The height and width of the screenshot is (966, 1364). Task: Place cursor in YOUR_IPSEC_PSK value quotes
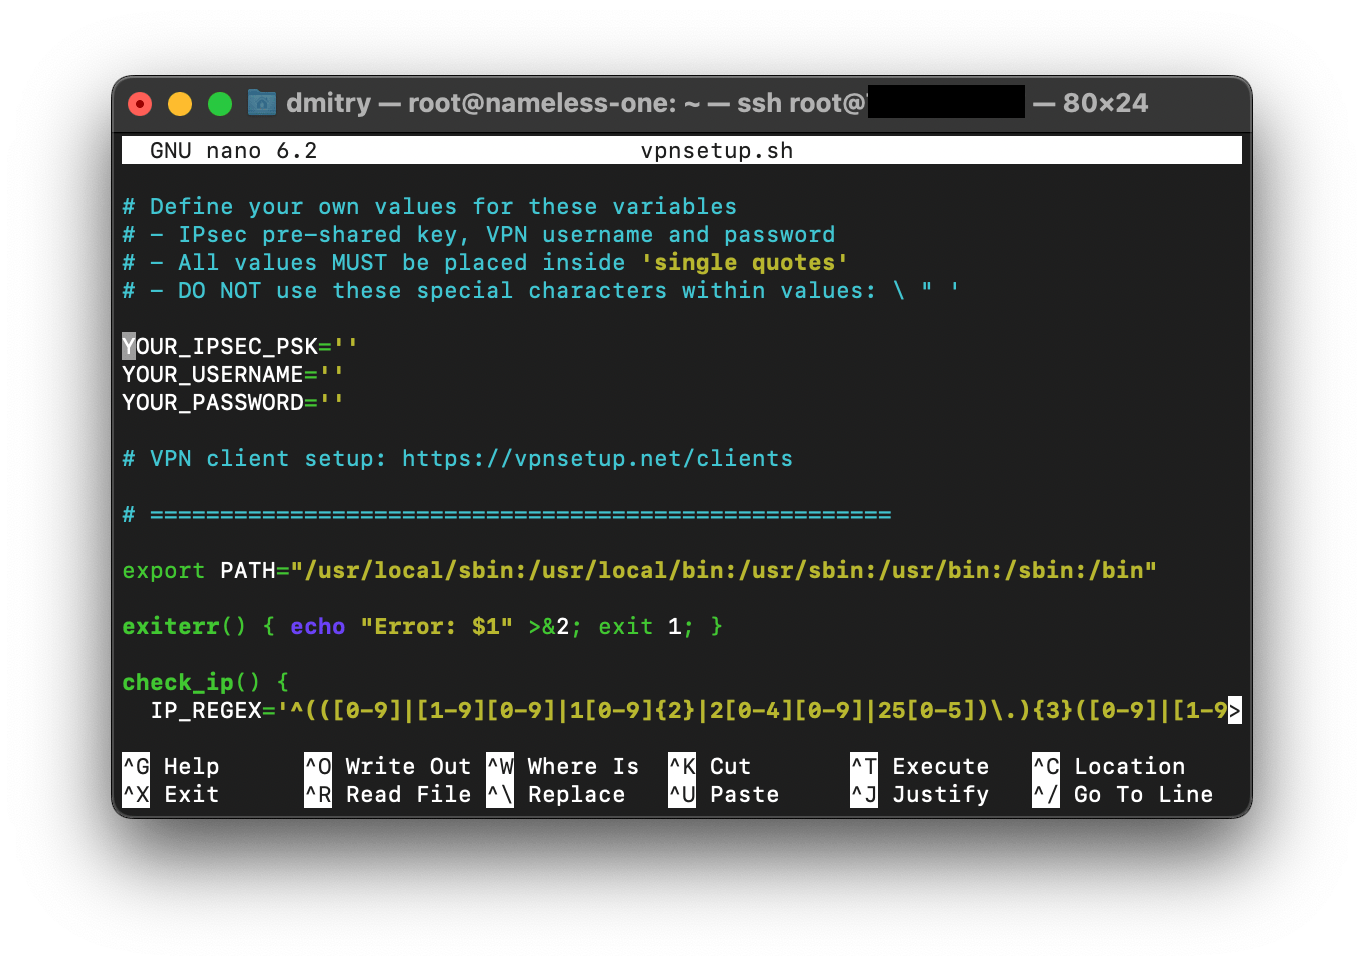346,347
